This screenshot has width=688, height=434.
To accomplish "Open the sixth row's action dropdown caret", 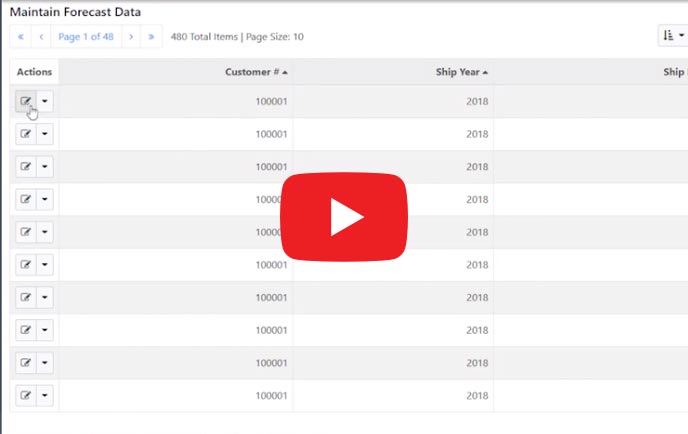I will (45, 265).
